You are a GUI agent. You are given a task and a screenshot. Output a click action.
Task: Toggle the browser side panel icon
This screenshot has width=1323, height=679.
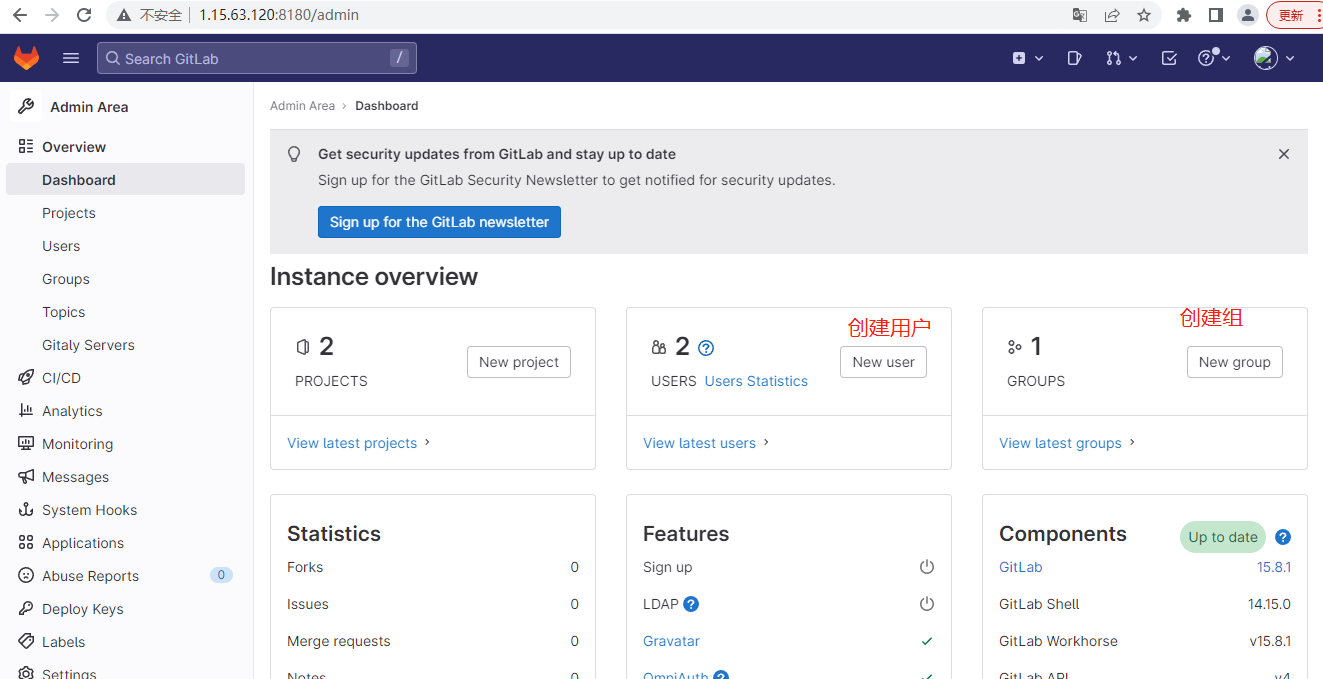pyautogui.click(x=1216, y=15)
